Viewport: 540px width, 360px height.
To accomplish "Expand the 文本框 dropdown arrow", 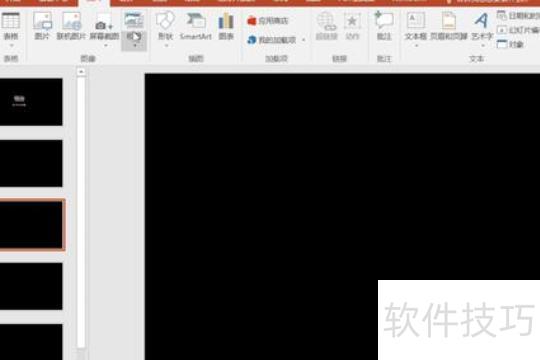I will (x=416, y=45).
